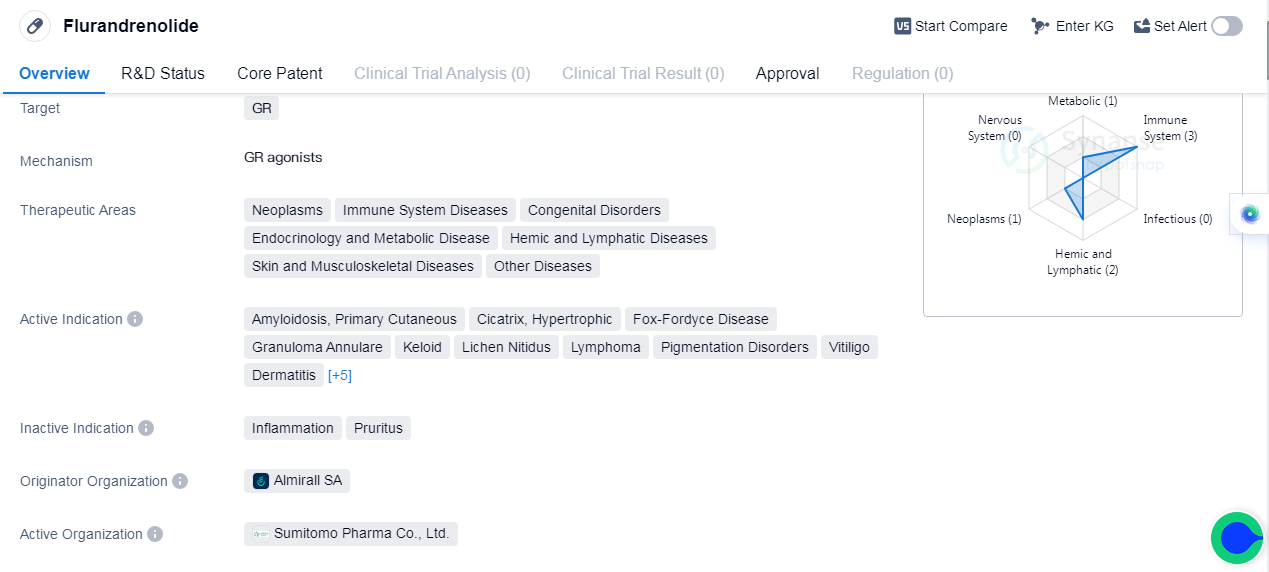Click the Start Compare VS icon
1269x572 pixels.
(x=902, y=26)
